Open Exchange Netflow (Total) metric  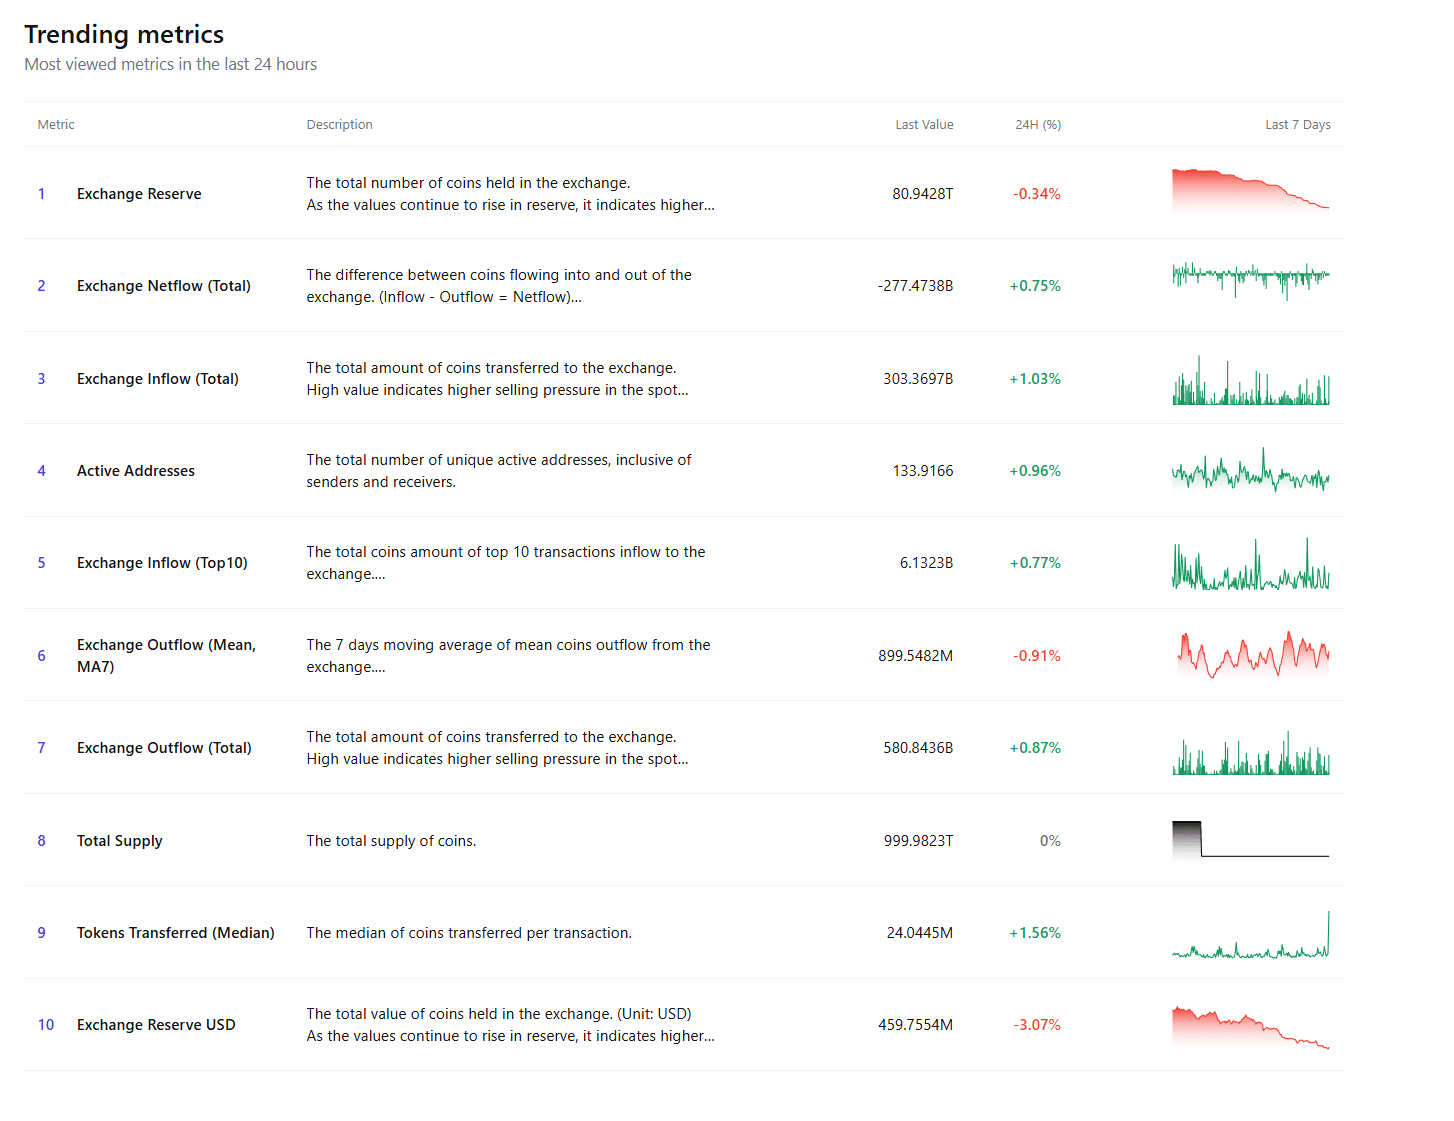point(164,286)
